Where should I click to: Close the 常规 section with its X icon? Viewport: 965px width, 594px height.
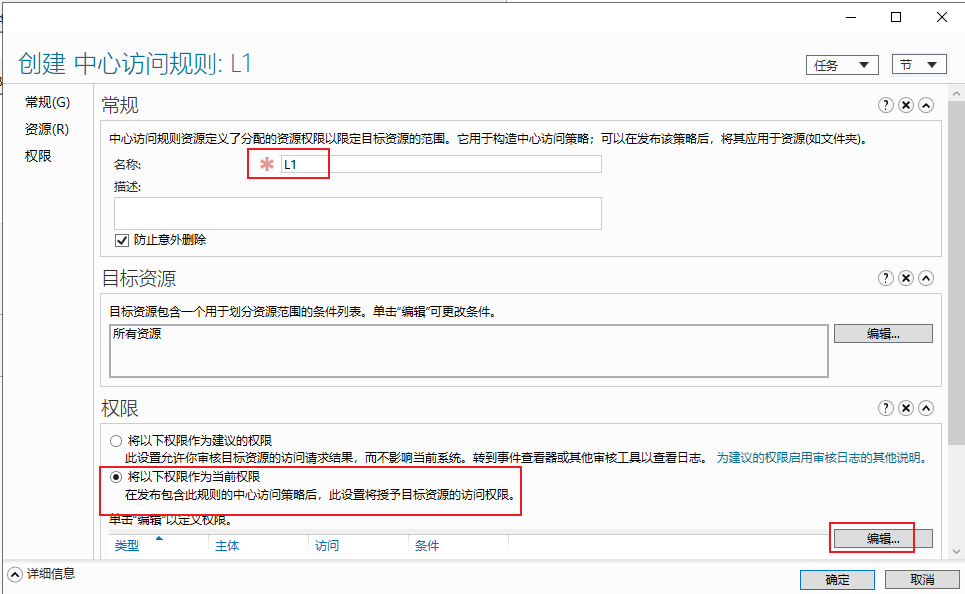(x=905, y=105)
